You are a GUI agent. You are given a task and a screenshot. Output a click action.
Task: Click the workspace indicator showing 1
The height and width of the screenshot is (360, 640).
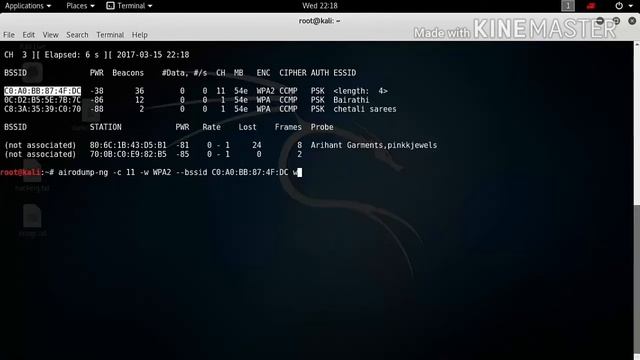[x=568, y=6]
